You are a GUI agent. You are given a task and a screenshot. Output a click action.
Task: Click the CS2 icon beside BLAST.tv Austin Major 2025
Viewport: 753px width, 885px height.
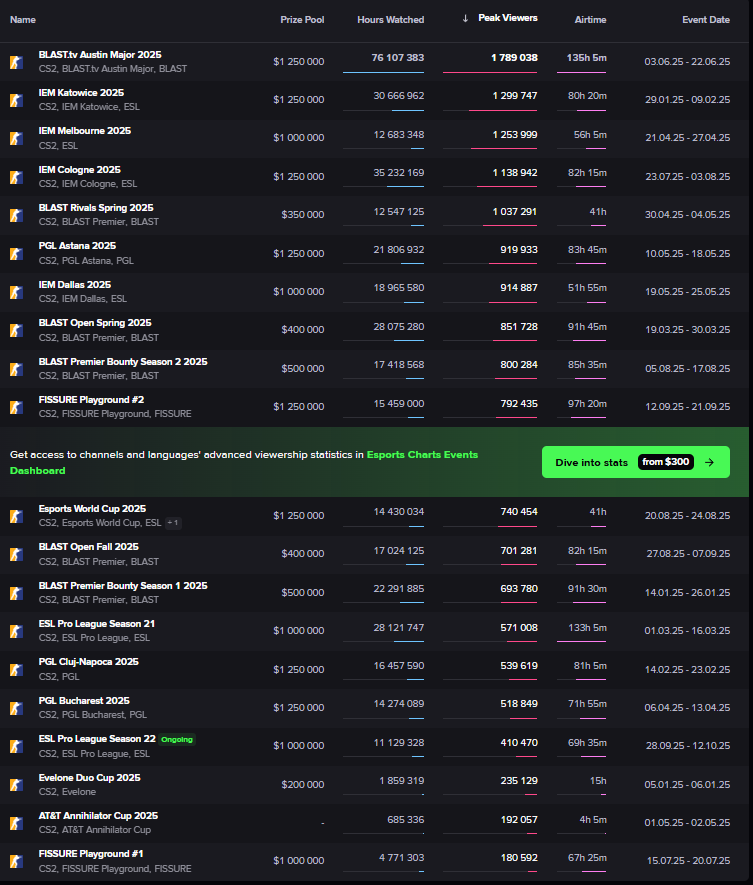(x=16, y=62)
